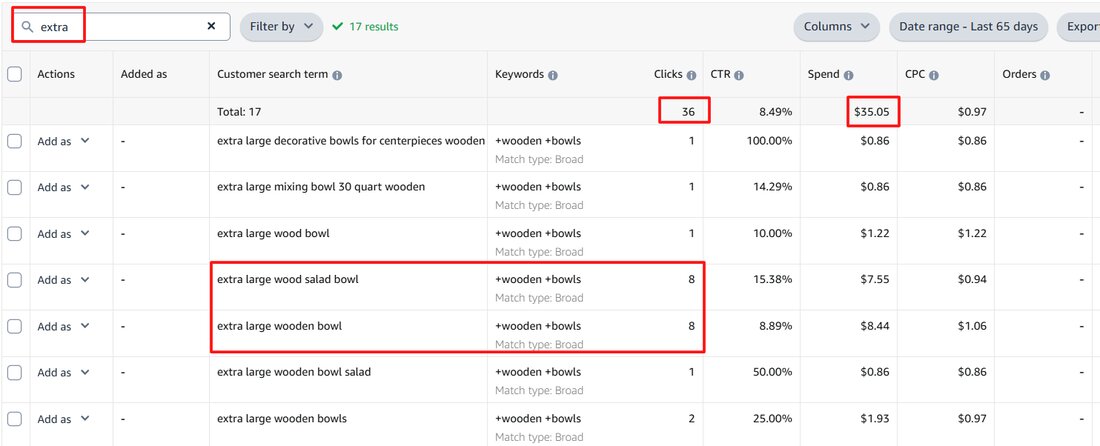Image resolution: width=1100 pixels, height=446 pixels.
Task: Click the 15.38% CTR value
Action: (773, 279)
